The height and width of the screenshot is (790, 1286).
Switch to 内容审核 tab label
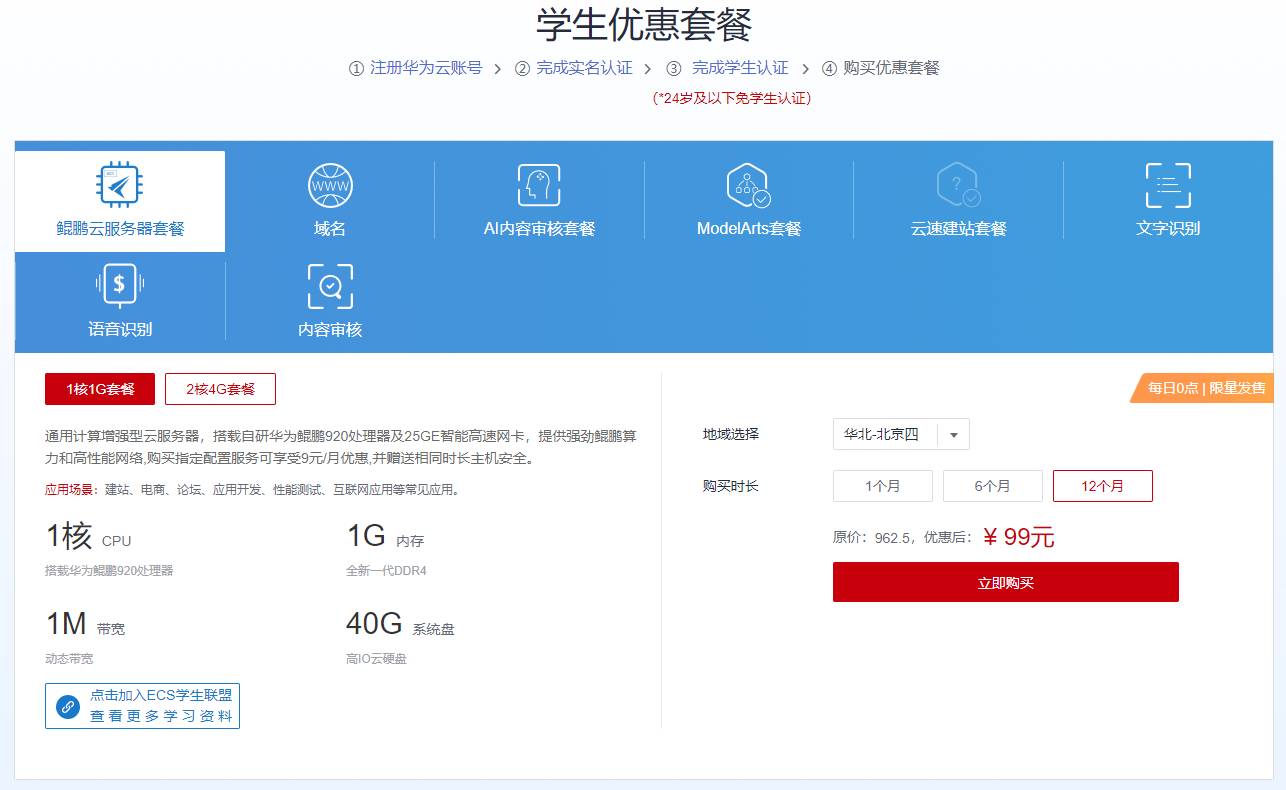330,329
